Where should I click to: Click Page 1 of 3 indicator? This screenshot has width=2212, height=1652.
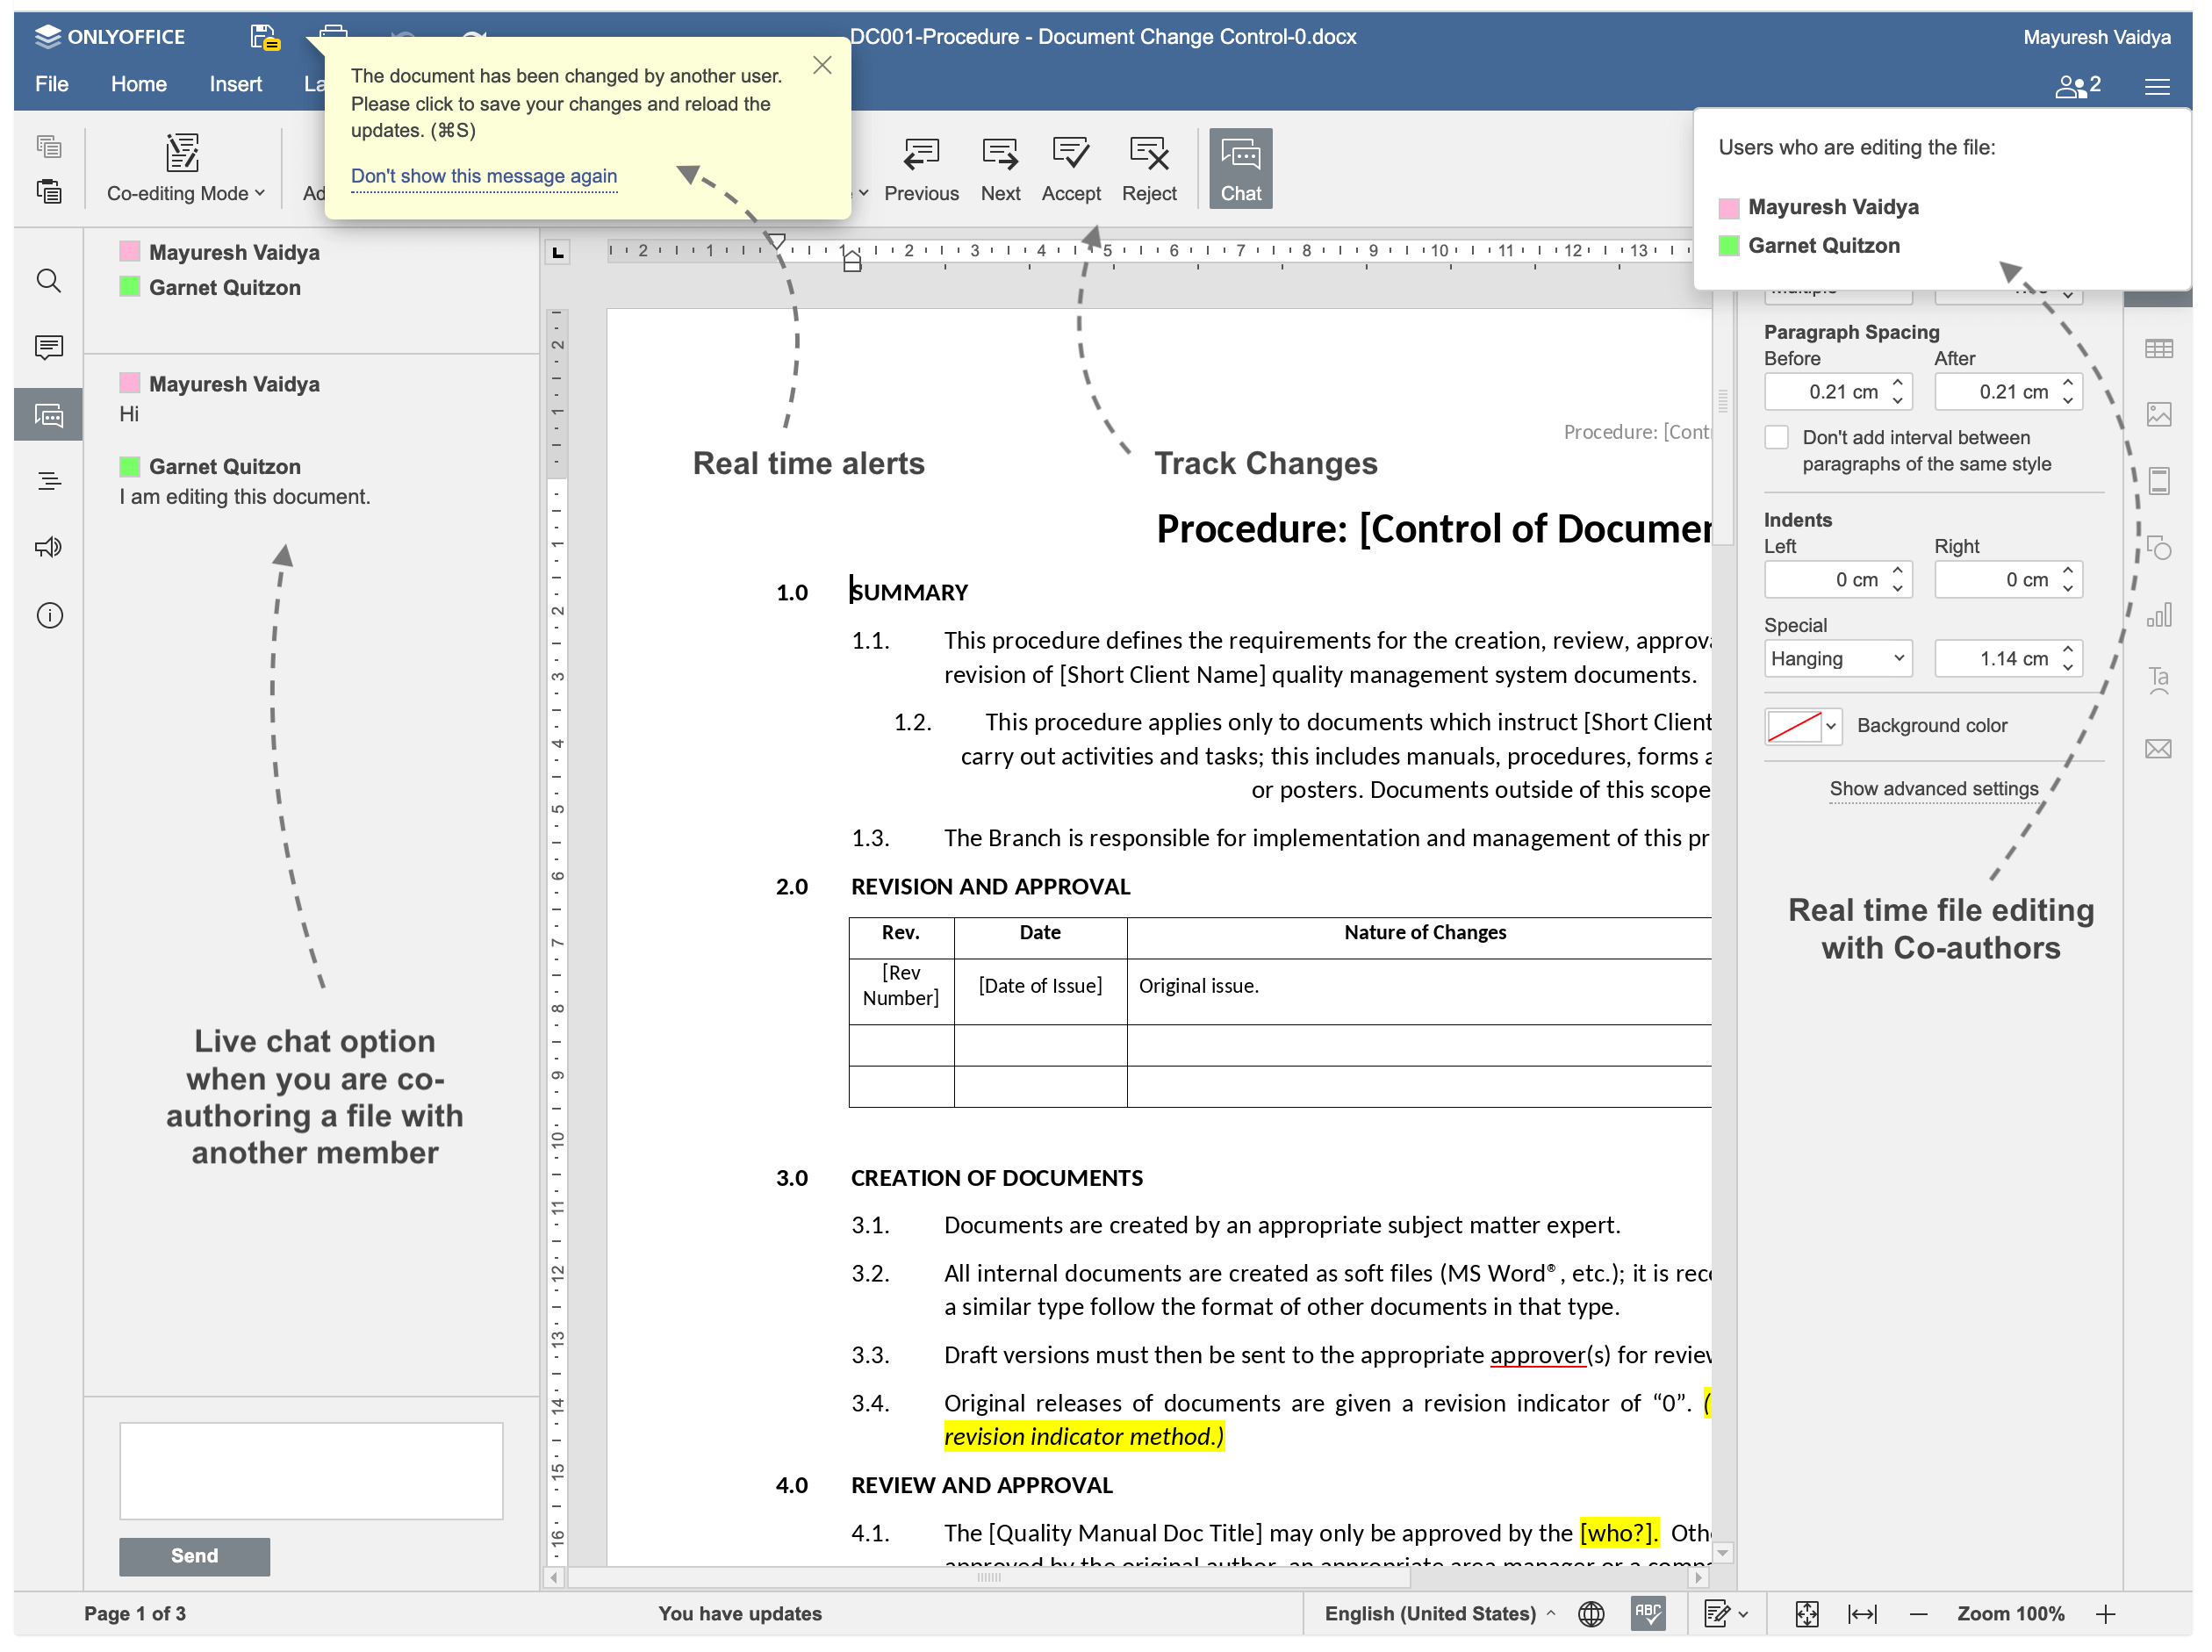point(134,1613)
